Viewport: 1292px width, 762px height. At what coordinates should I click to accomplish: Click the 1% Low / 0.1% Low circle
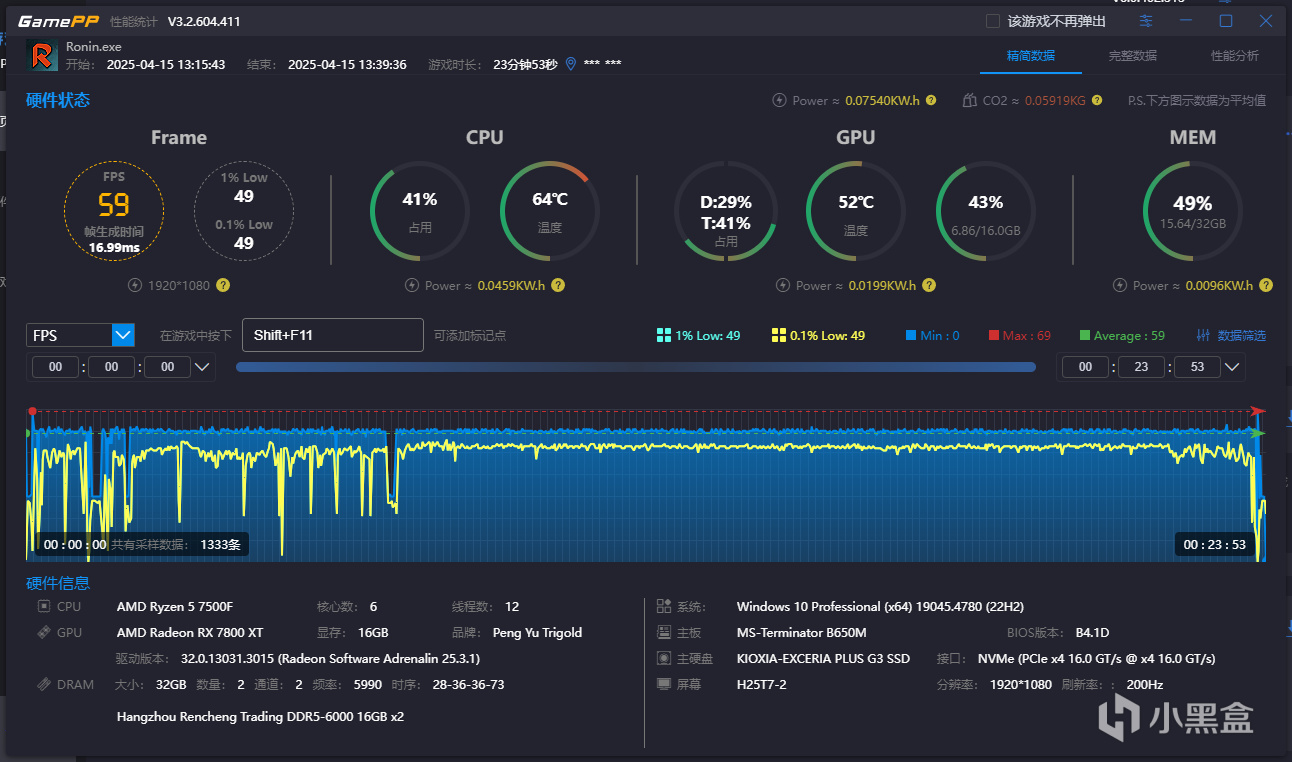[244, 211]
